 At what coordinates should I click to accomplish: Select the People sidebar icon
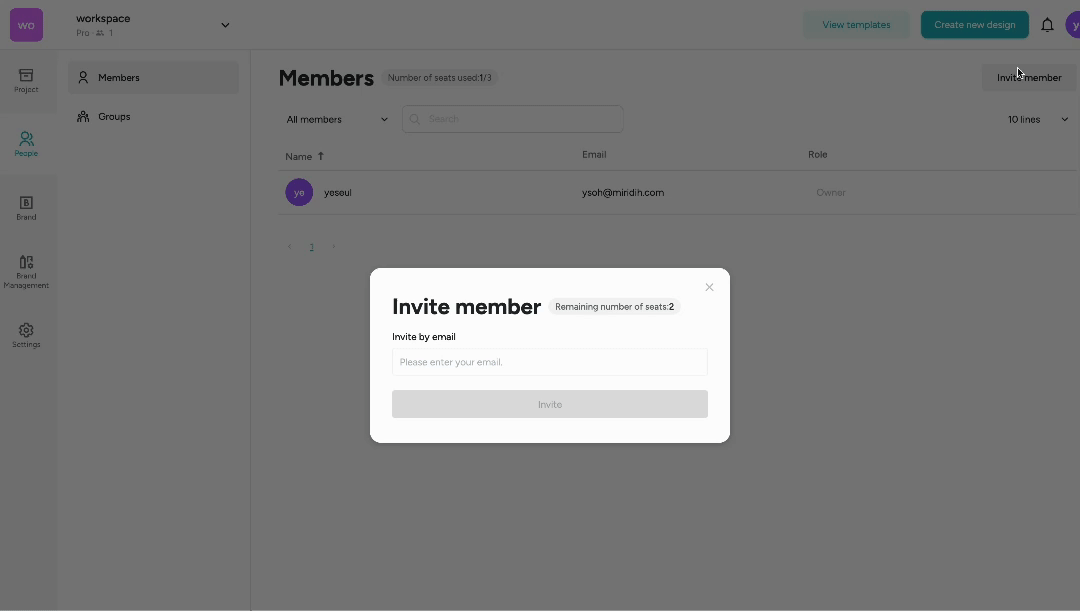coord(26,144)
